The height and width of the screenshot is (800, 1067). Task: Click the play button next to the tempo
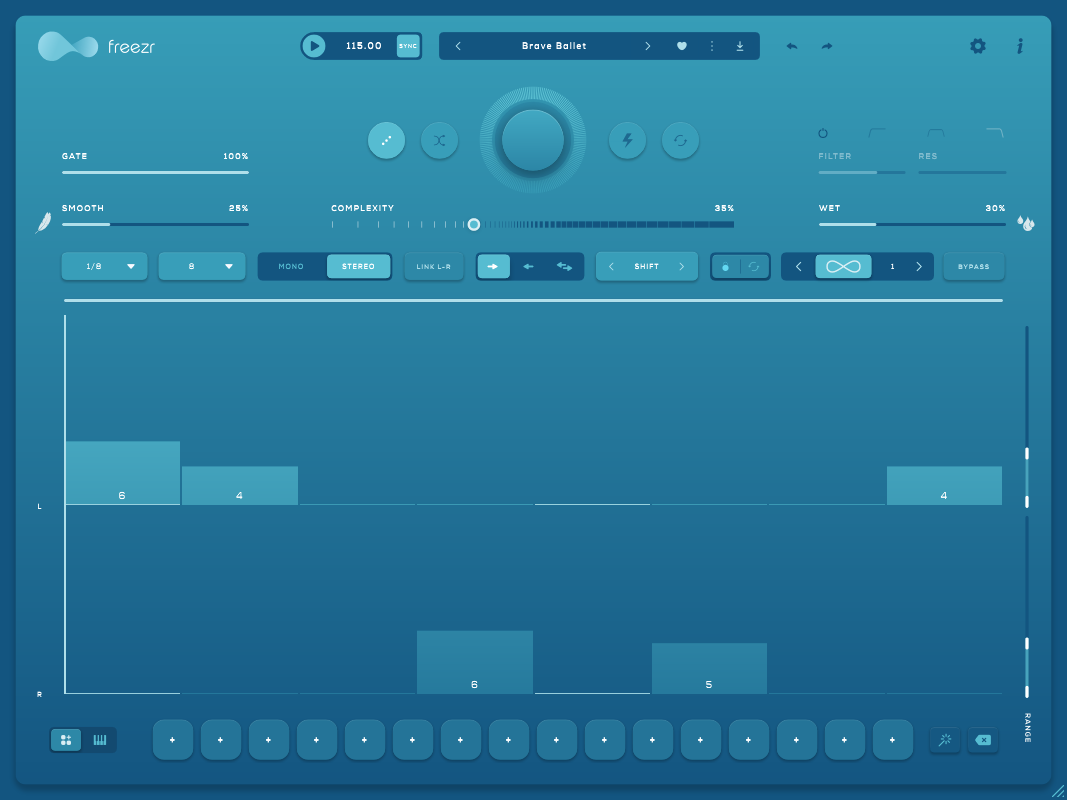pos(314,46)
